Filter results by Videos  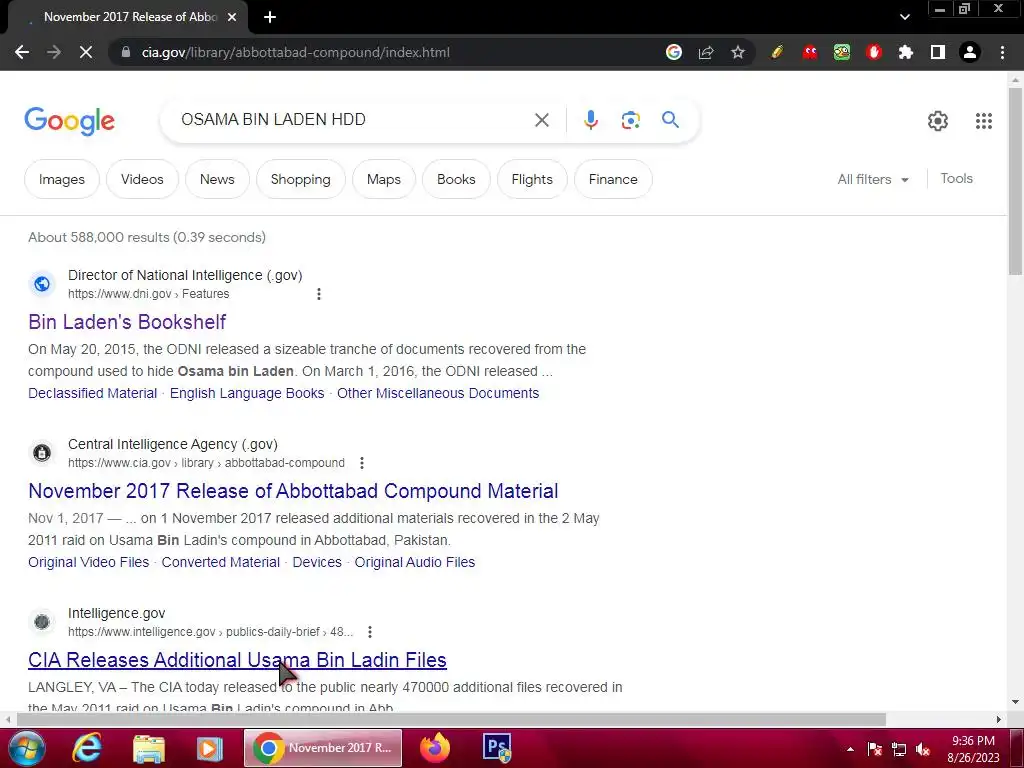[142, 179]
